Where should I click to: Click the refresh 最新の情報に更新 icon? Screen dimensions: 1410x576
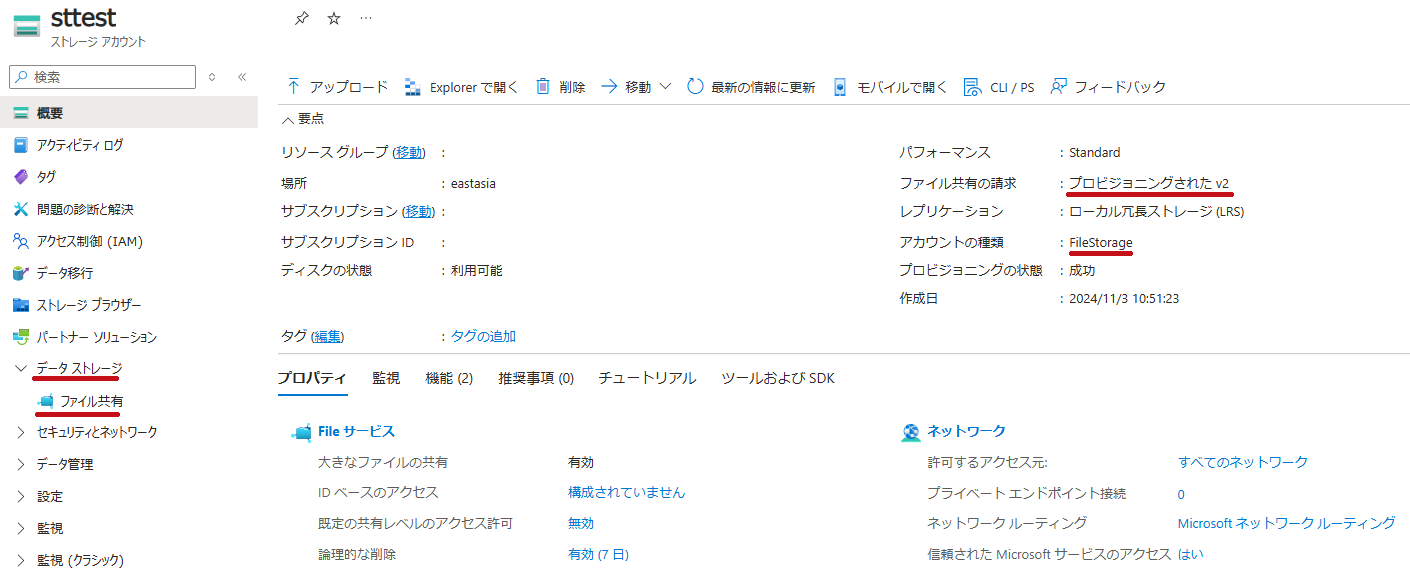(x=695, y=87)
